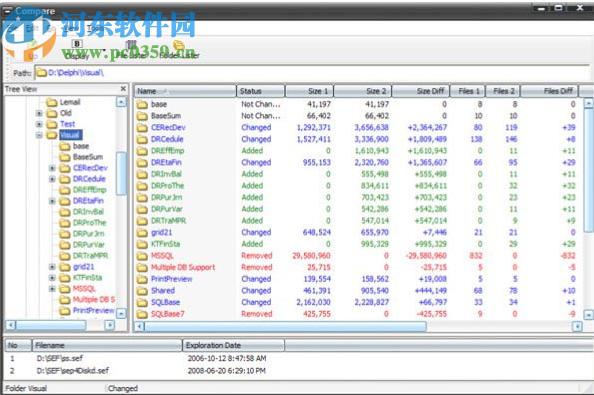Image resolution: width=594 pixels, height=395 pixels.
Task: Click tree view vertical scrollbar up arrow
Action: [121, 102]
